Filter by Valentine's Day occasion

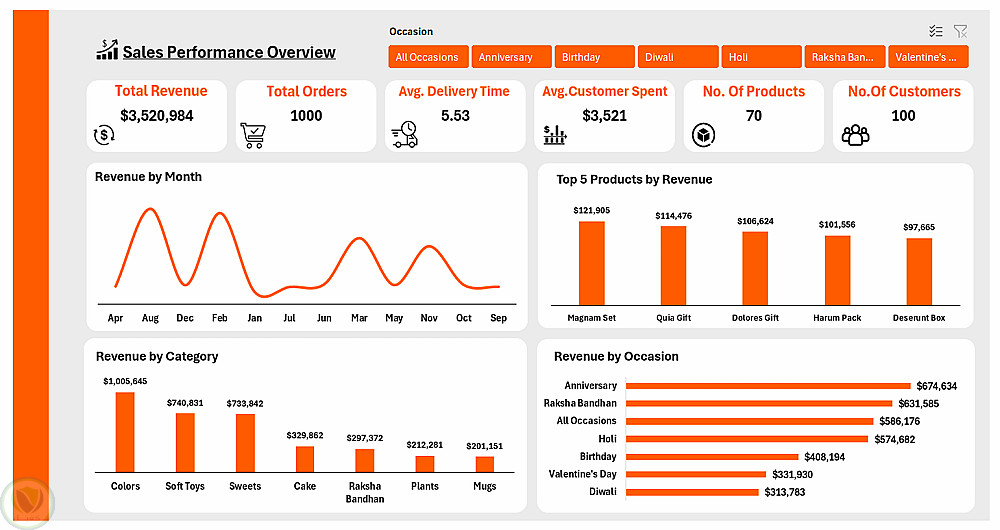[x=928, y=57]
